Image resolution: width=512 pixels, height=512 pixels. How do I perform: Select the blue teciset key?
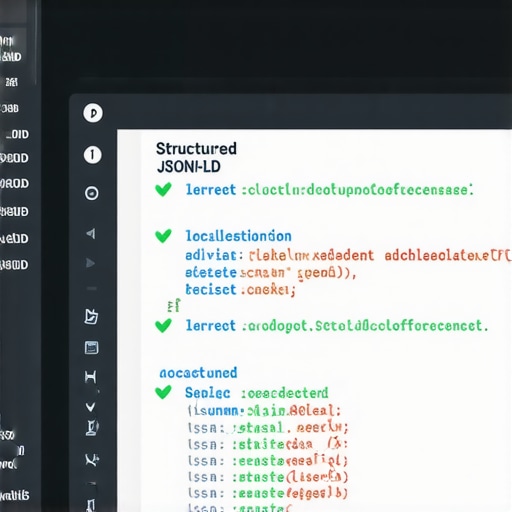tap(211, 289)
